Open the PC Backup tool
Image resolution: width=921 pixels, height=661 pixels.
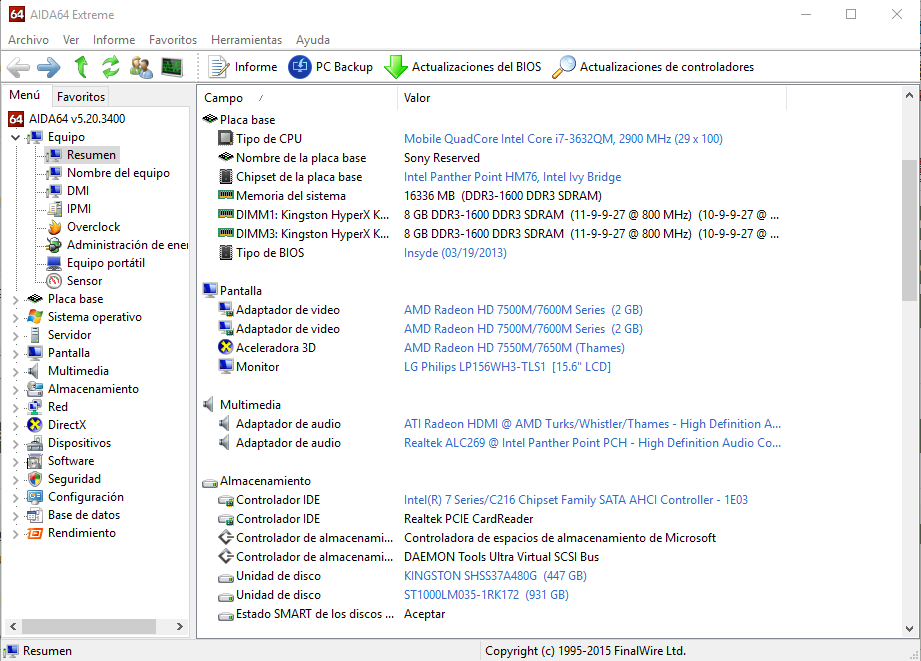click(331, 67)
